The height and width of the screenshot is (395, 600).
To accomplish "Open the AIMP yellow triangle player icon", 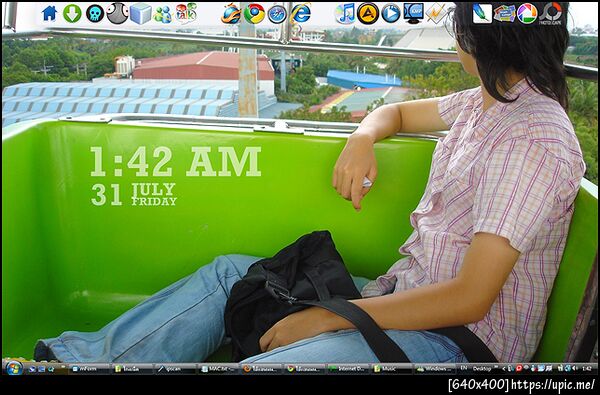I will [x=368, y=13].
